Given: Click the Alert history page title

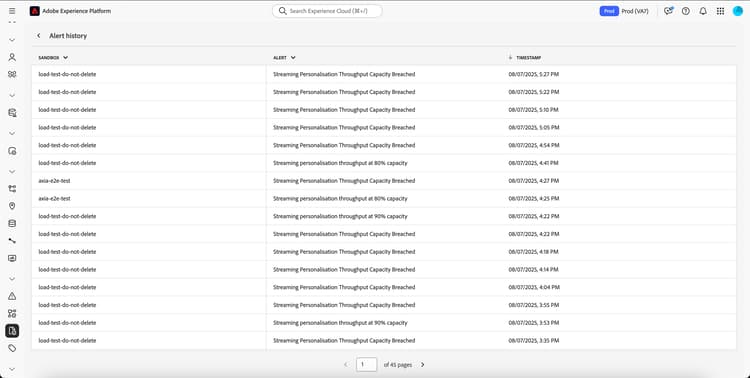Looking at the screenshot, I should pos(68,36).
